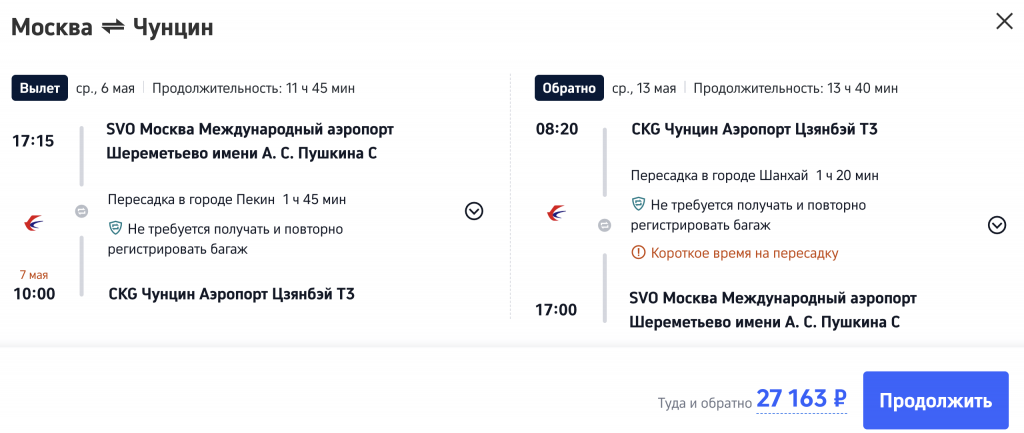Viewport: 1024px width, 433px height.
Task: Click the Москва ⇌ Чунцин title
Action: 112,27
